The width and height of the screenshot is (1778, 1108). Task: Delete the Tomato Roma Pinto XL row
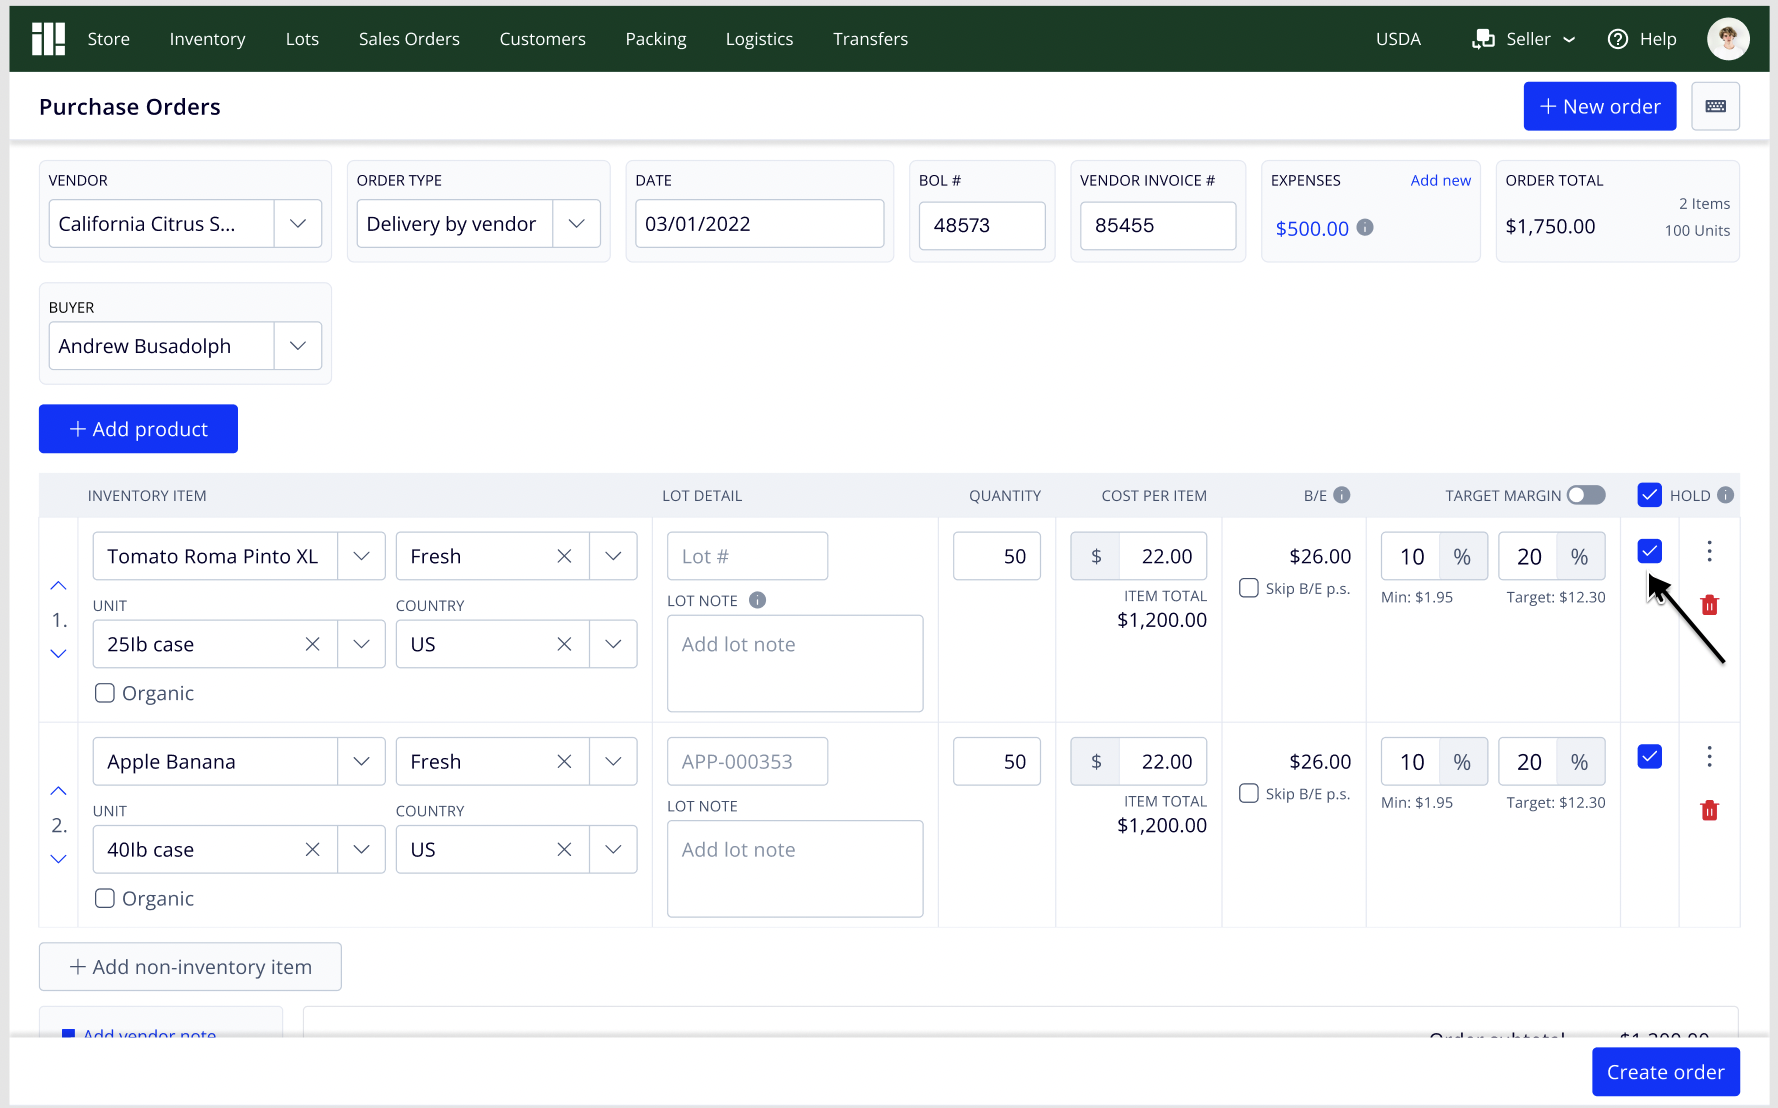(x=1709, y=605)
